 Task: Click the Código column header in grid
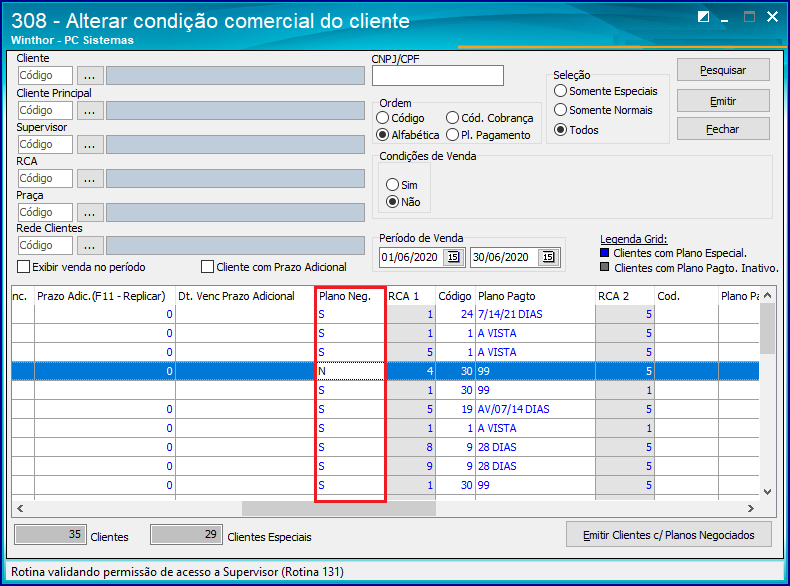pos(455,296)
